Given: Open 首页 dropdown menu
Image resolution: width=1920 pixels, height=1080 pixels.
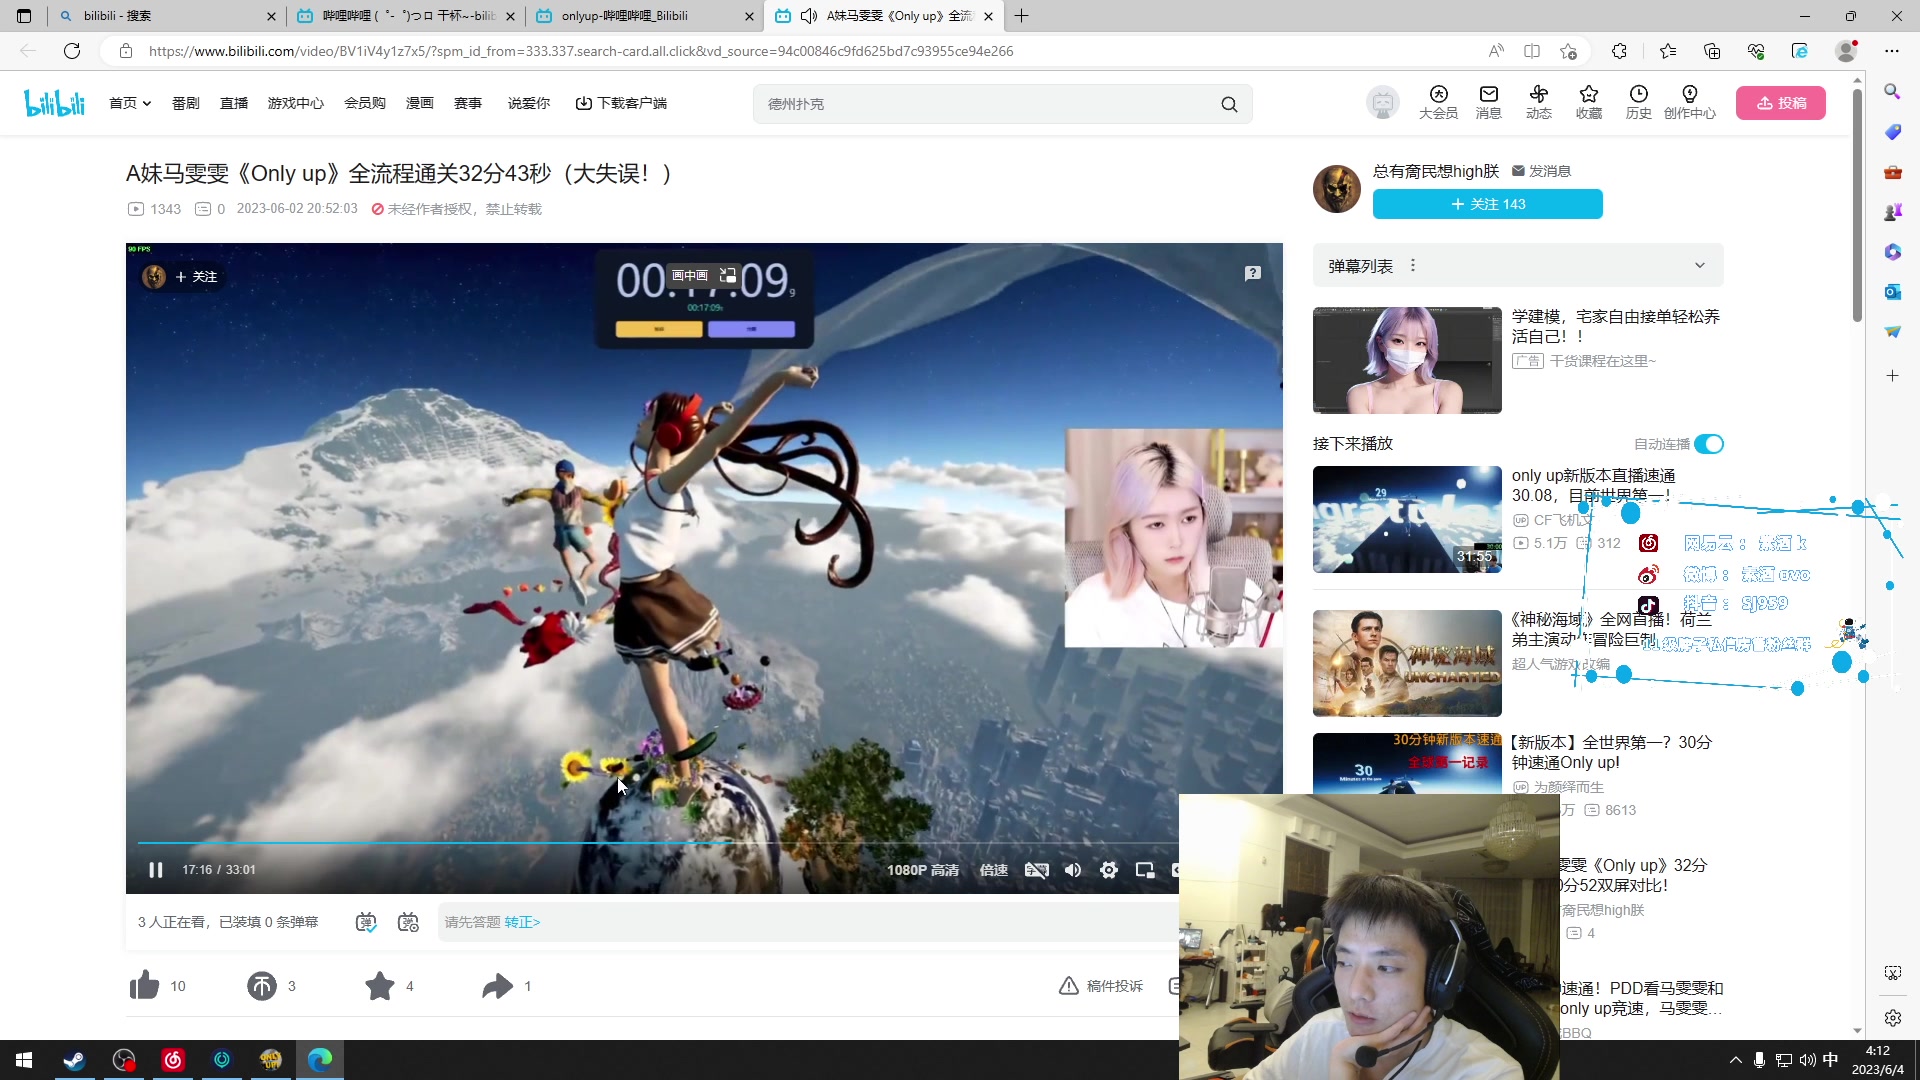Looking at the screenshot, I should click(x=130, y=103).
